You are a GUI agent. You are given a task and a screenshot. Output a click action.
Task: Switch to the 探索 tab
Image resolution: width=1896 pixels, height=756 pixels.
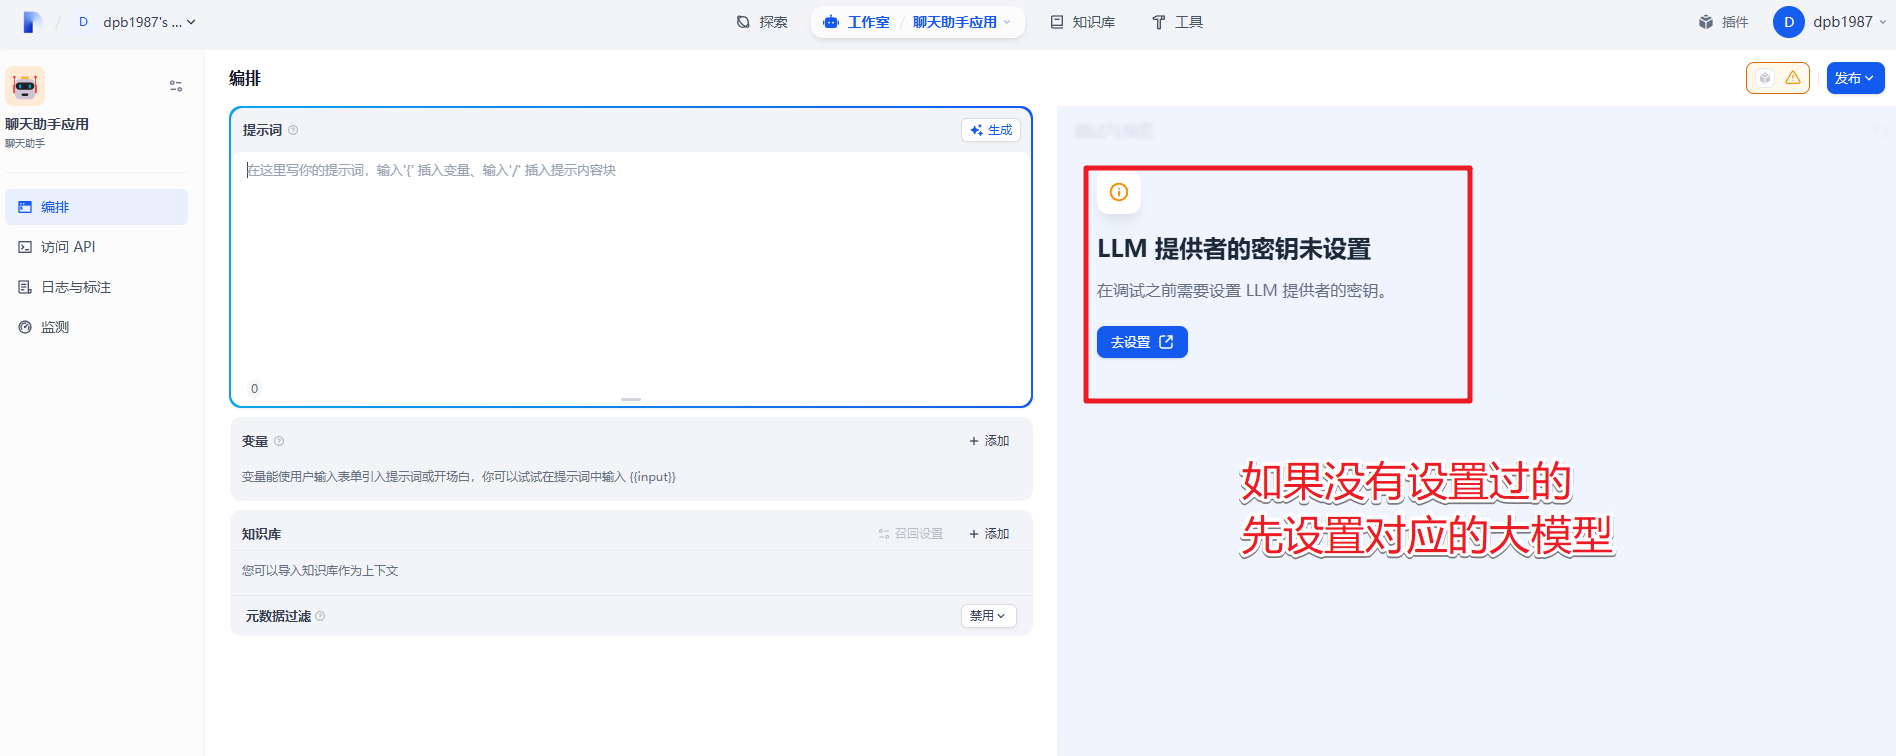(762, 22)
